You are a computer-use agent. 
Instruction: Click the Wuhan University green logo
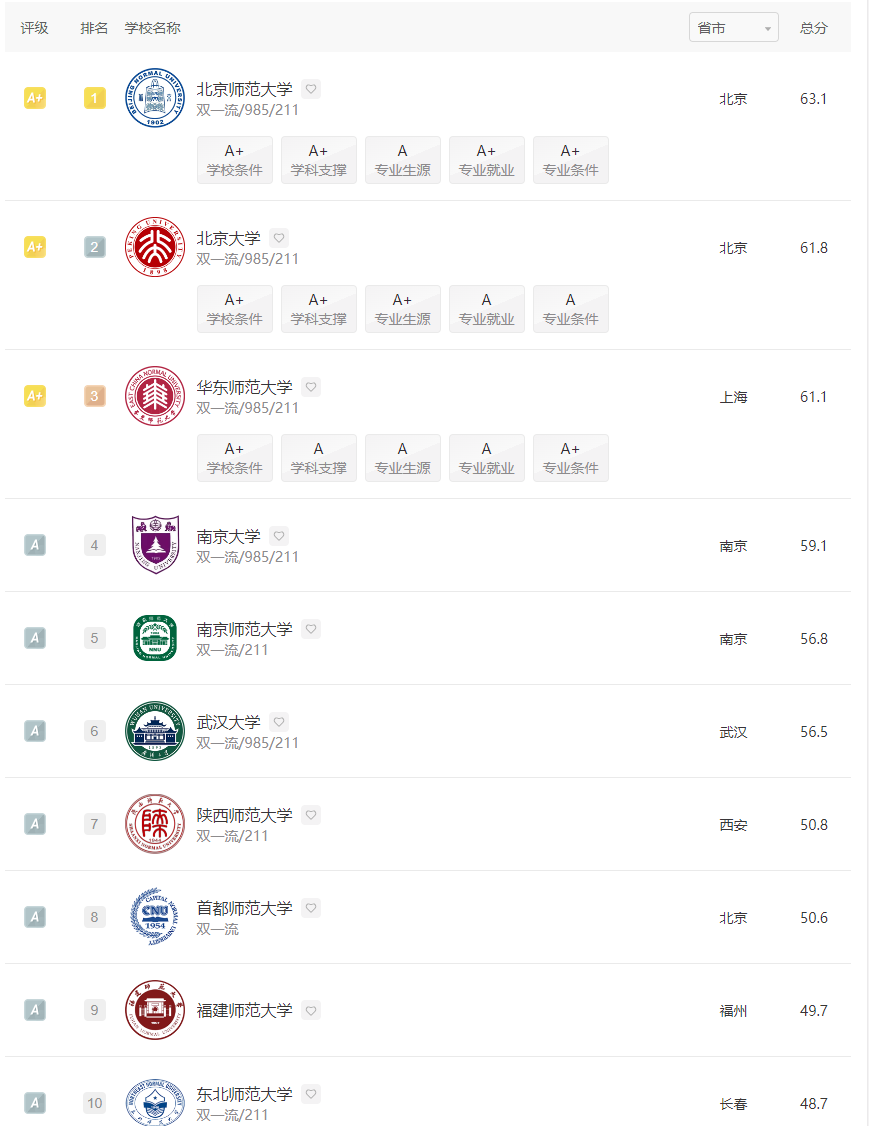(x=155, y=731)
